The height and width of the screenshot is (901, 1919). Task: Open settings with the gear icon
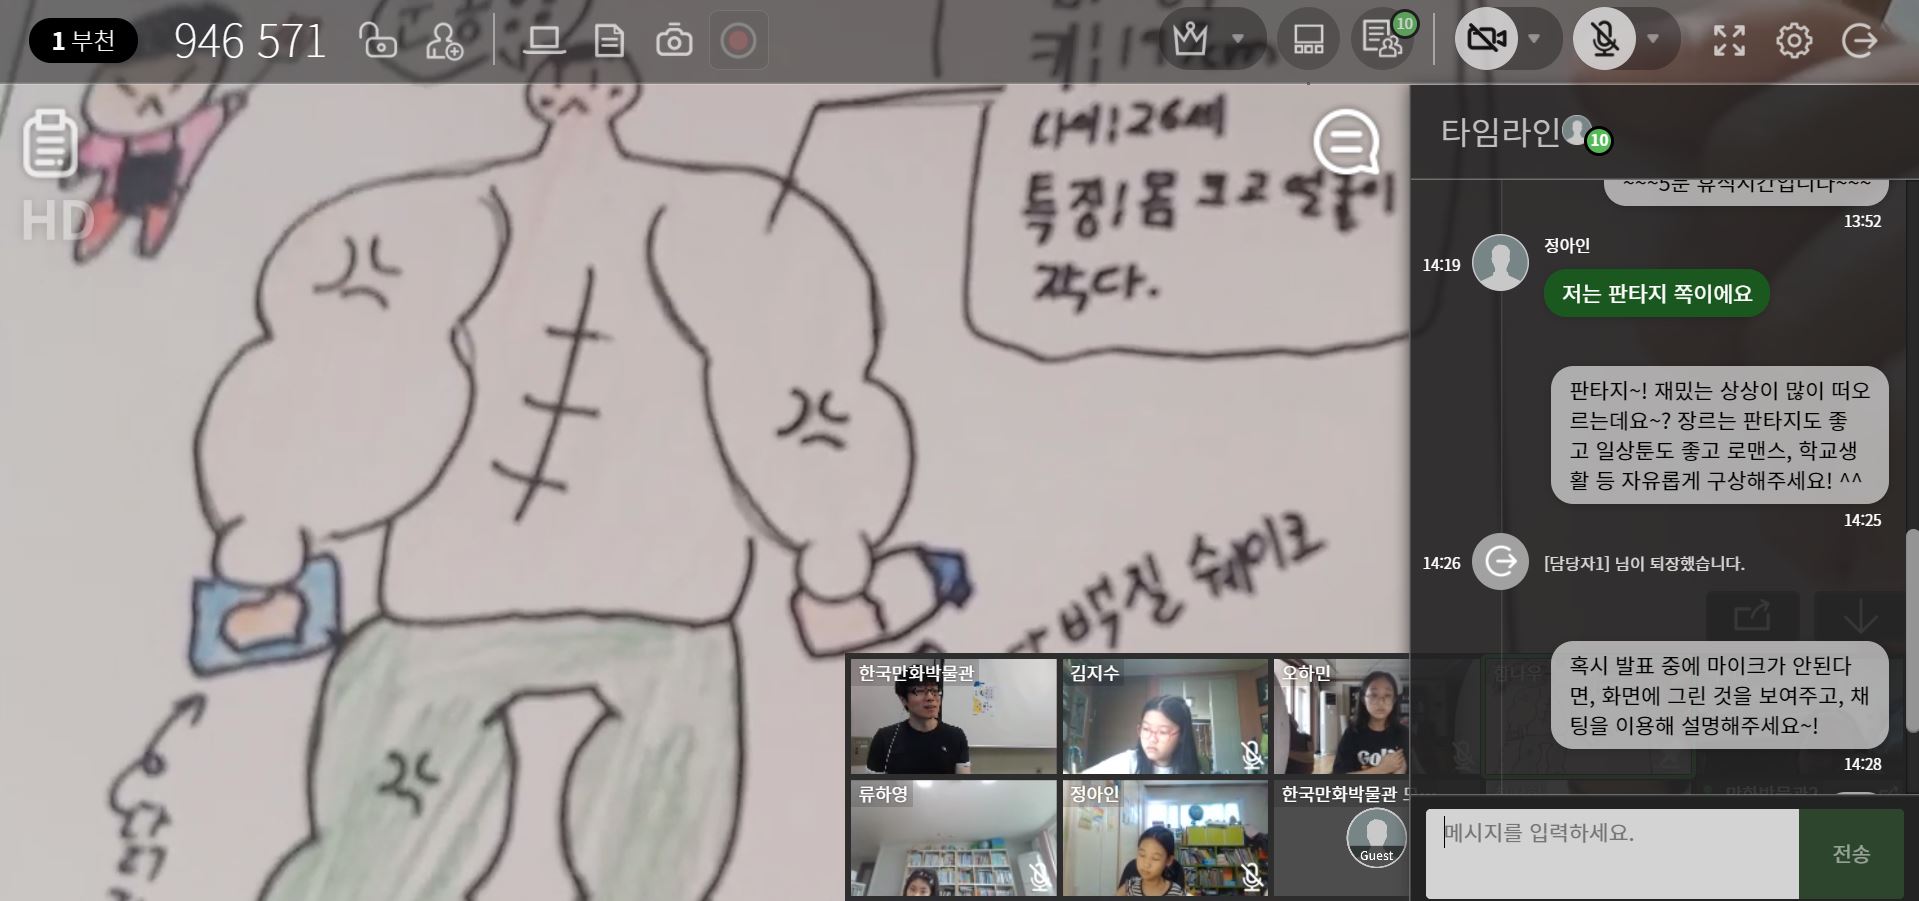pos(1794,40)
